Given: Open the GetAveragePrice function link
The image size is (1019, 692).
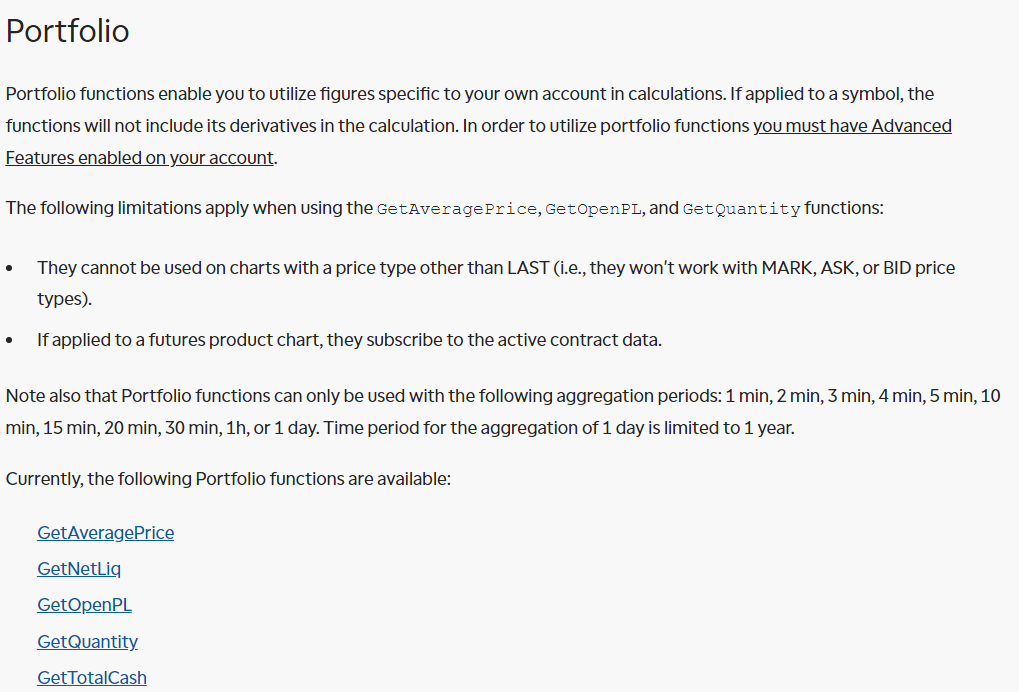Looking at the screenshot, I should 105,533.
